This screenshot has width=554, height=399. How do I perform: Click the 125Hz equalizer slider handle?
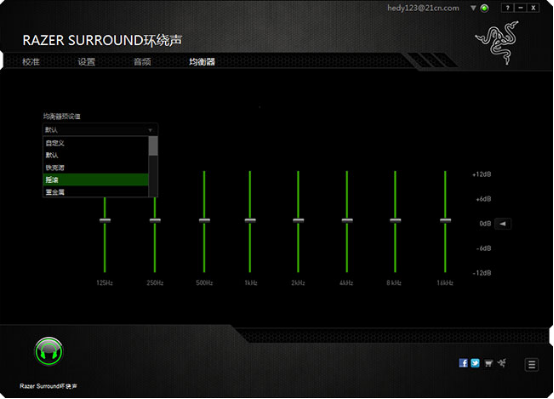[x=105, y=220]
